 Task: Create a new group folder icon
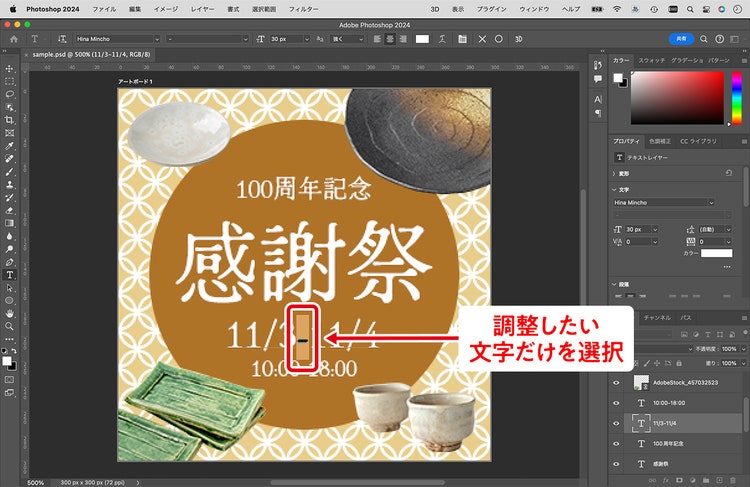pos(706,480)
